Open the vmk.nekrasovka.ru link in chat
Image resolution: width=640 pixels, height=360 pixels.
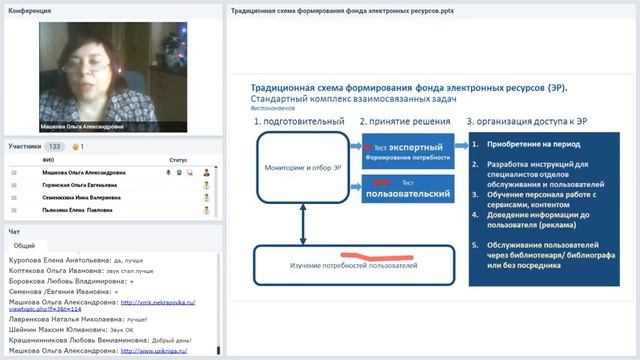coord(158,302)
